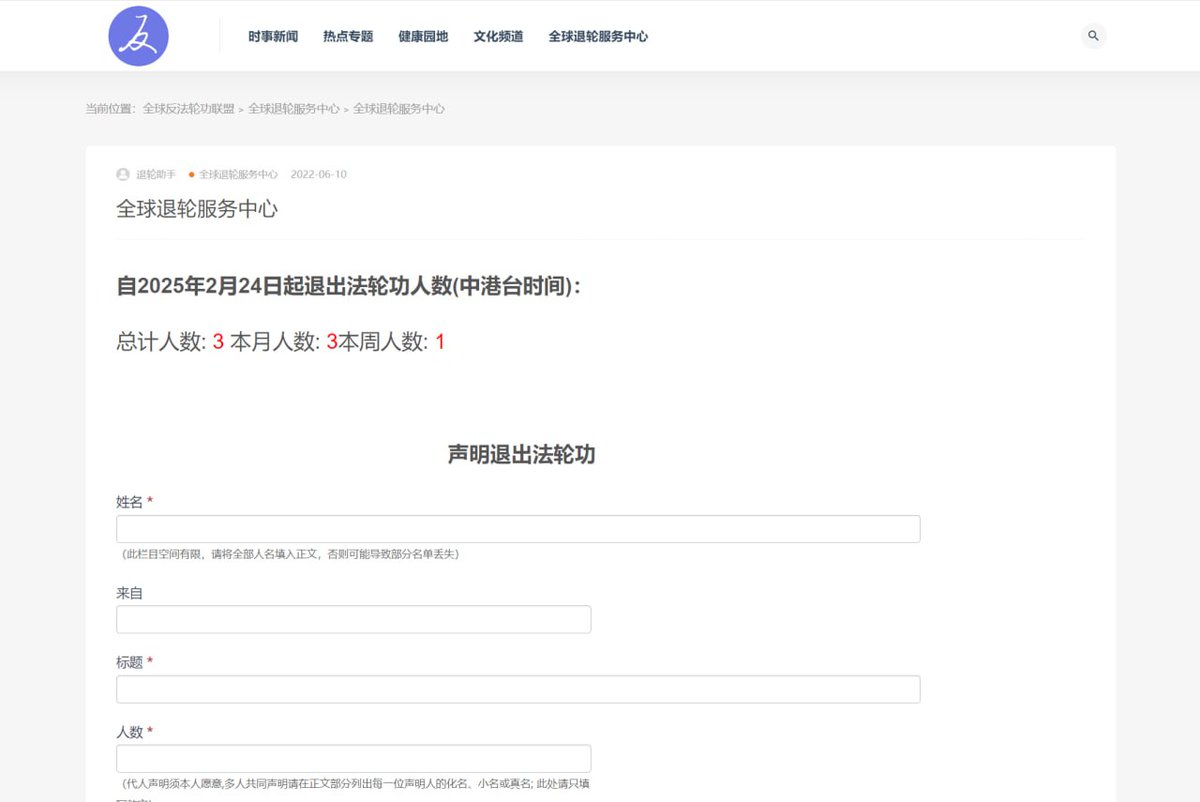Click inside the 来自 input field

click(x=353, y=619)
